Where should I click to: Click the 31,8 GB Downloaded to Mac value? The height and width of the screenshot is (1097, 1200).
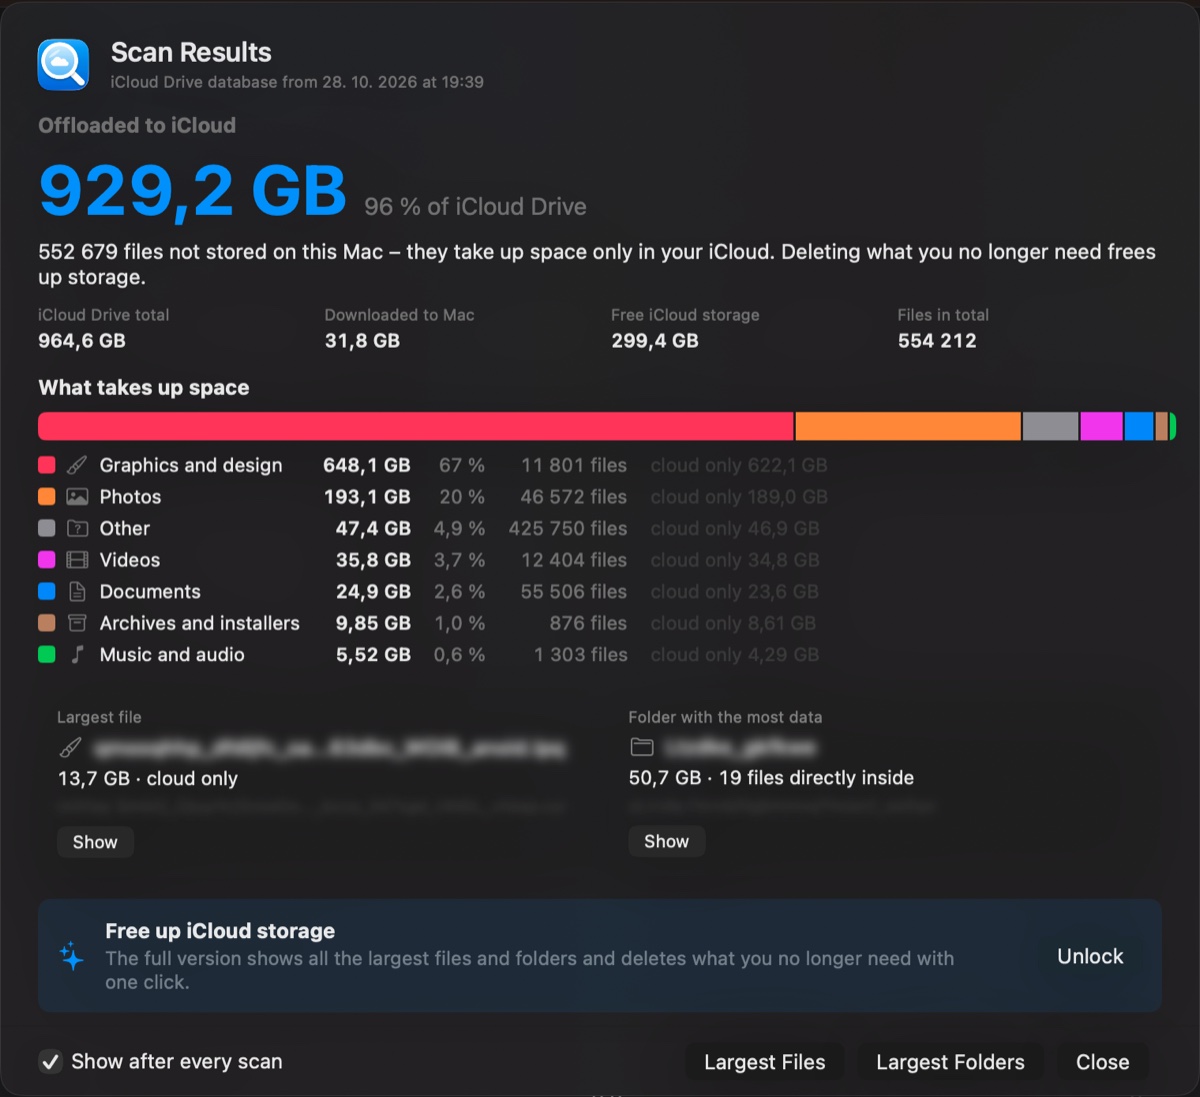362,341
